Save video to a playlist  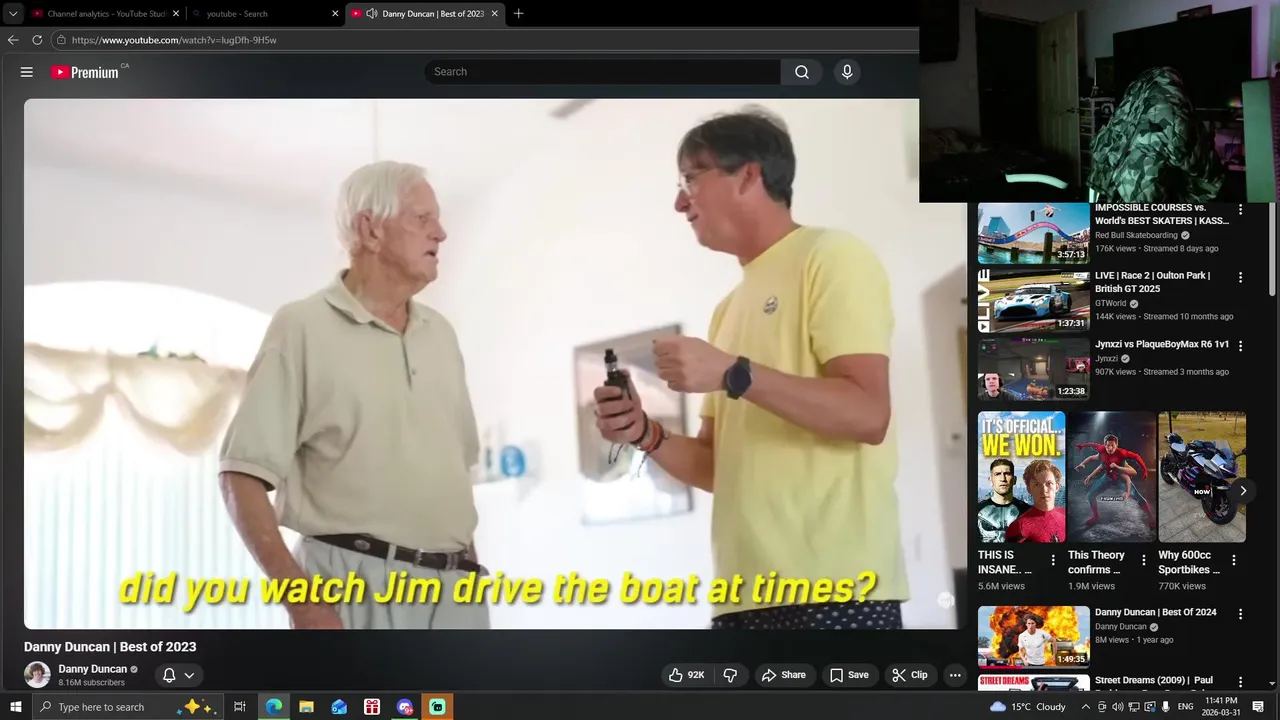(849, 675)
